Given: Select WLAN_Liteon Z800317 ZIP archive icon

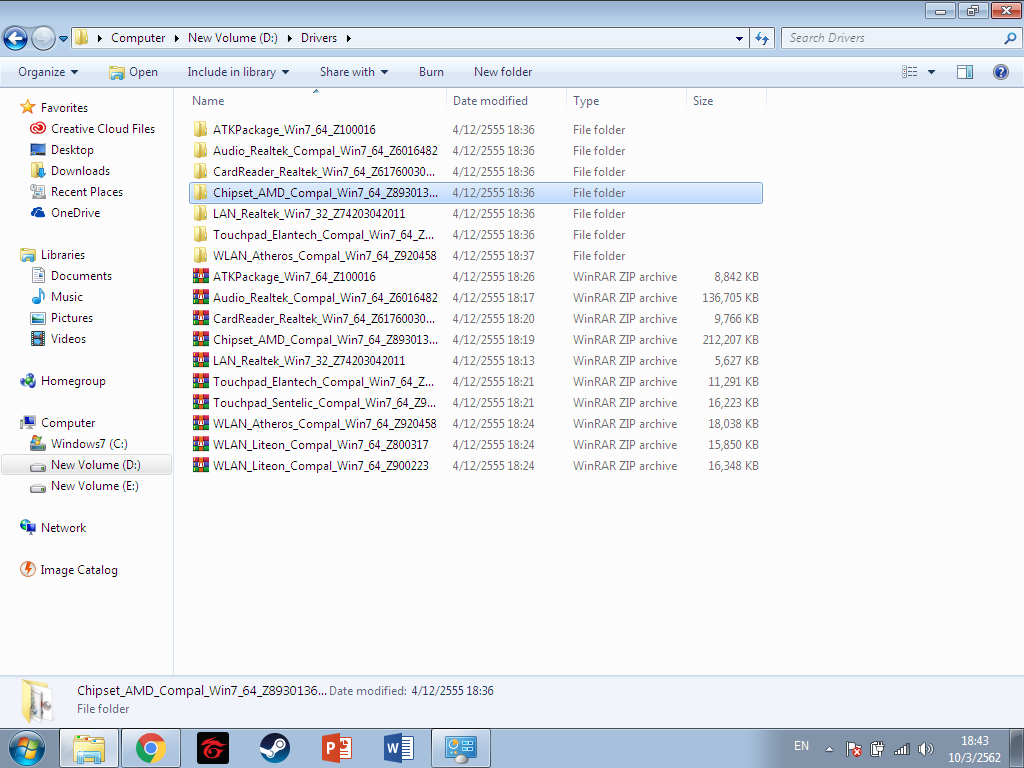Looking at the screenshot, I should [200, 444].
